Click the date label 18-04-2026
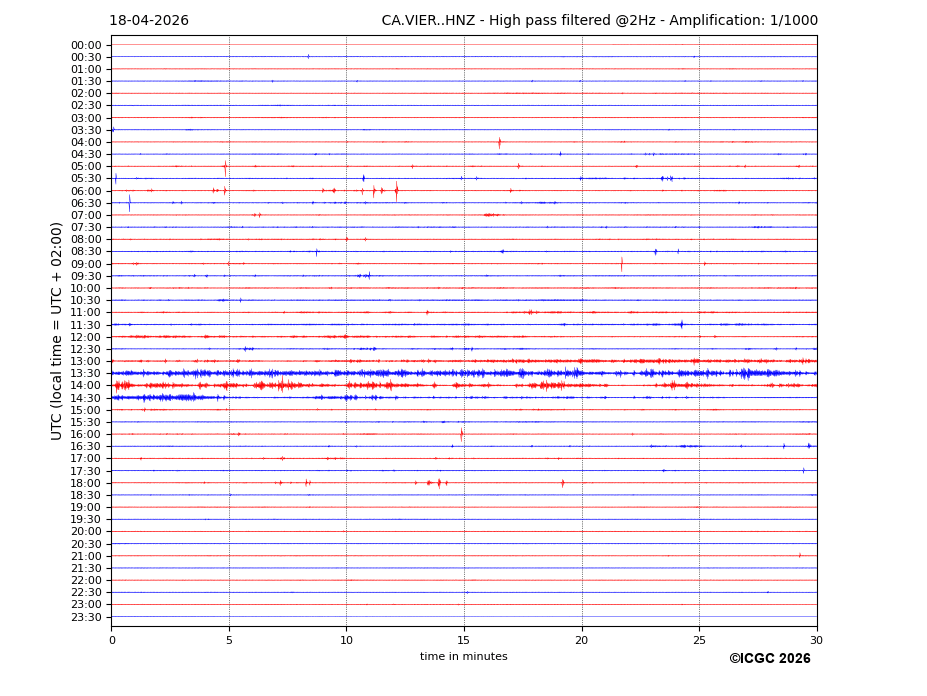927x696 pixels. [x=149, y=21]
